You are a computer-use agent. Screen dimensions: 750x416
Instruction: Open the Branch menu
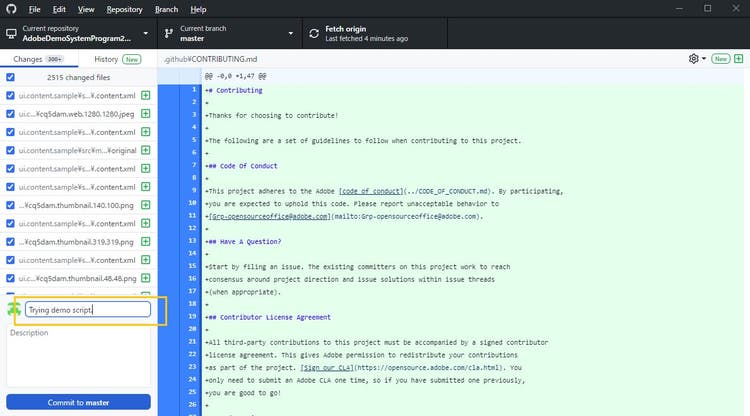coord(166,9)
